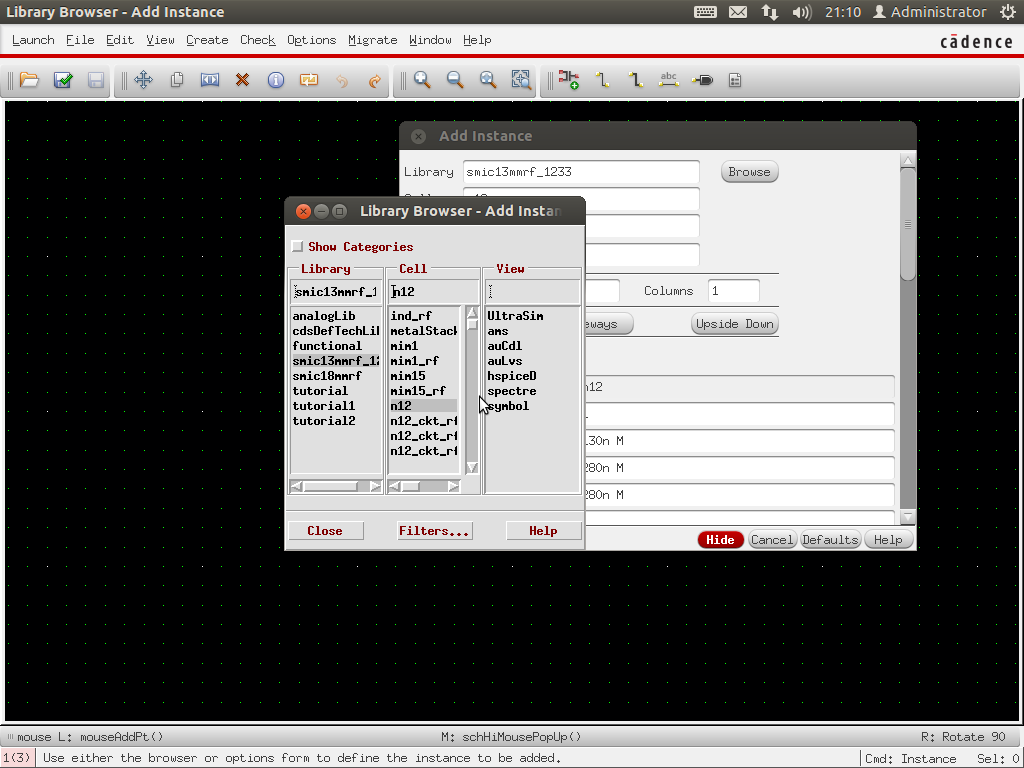
Task: Select the tutorial2 library
Action: tap(324, 421)
